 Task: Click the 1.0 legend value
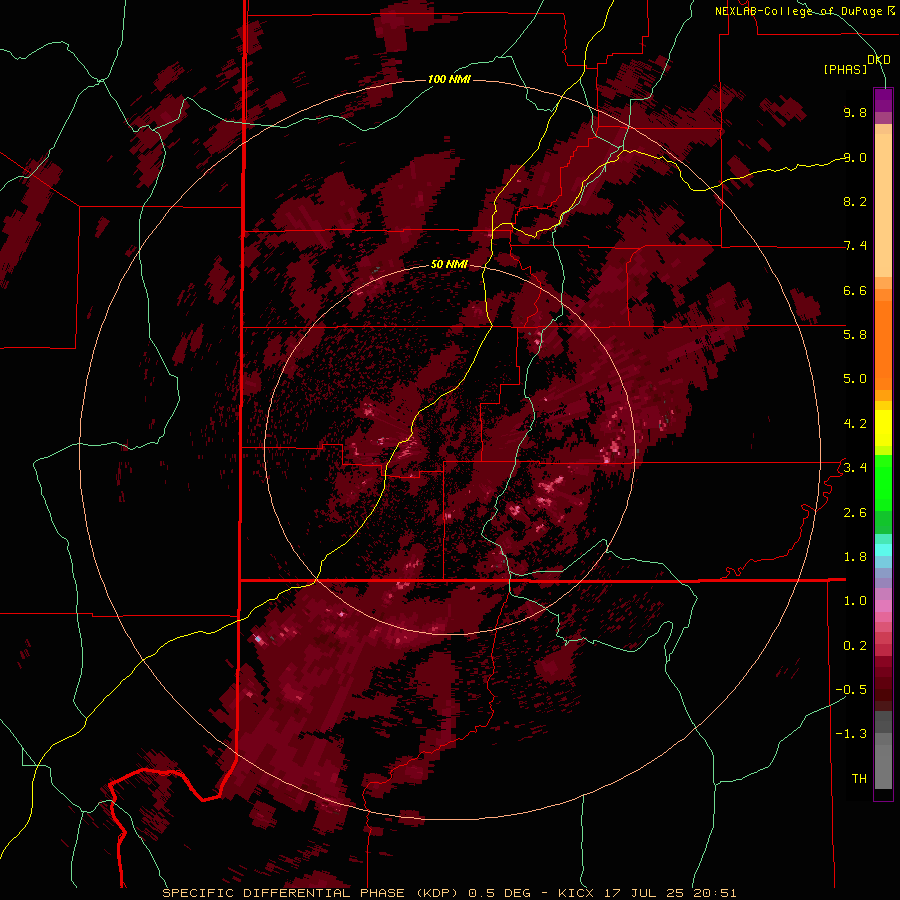855,601
